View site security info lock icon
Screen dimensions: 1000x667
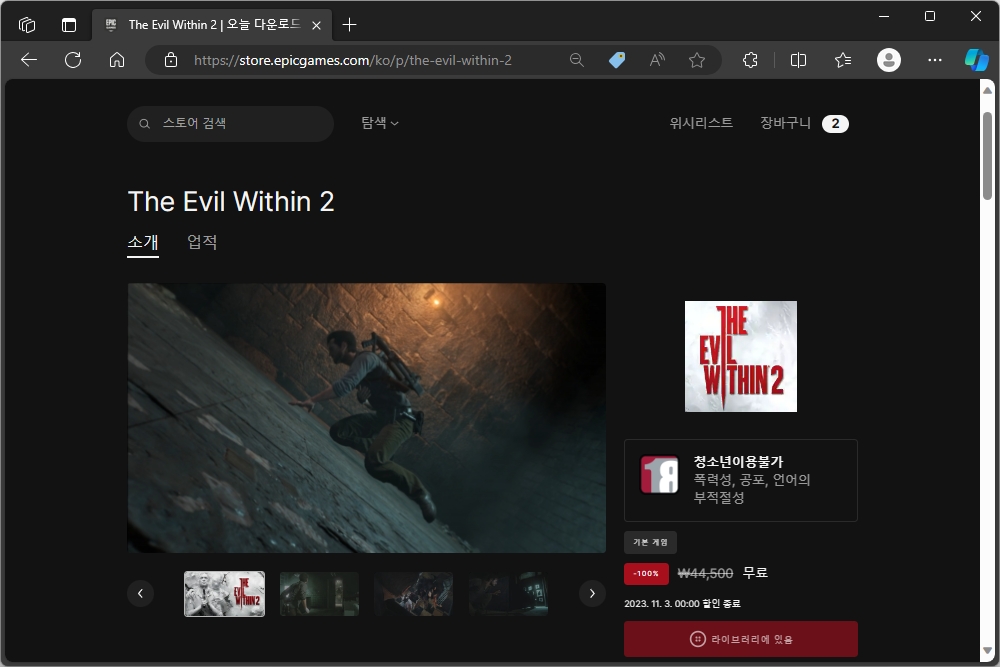(x=171, y=60)
